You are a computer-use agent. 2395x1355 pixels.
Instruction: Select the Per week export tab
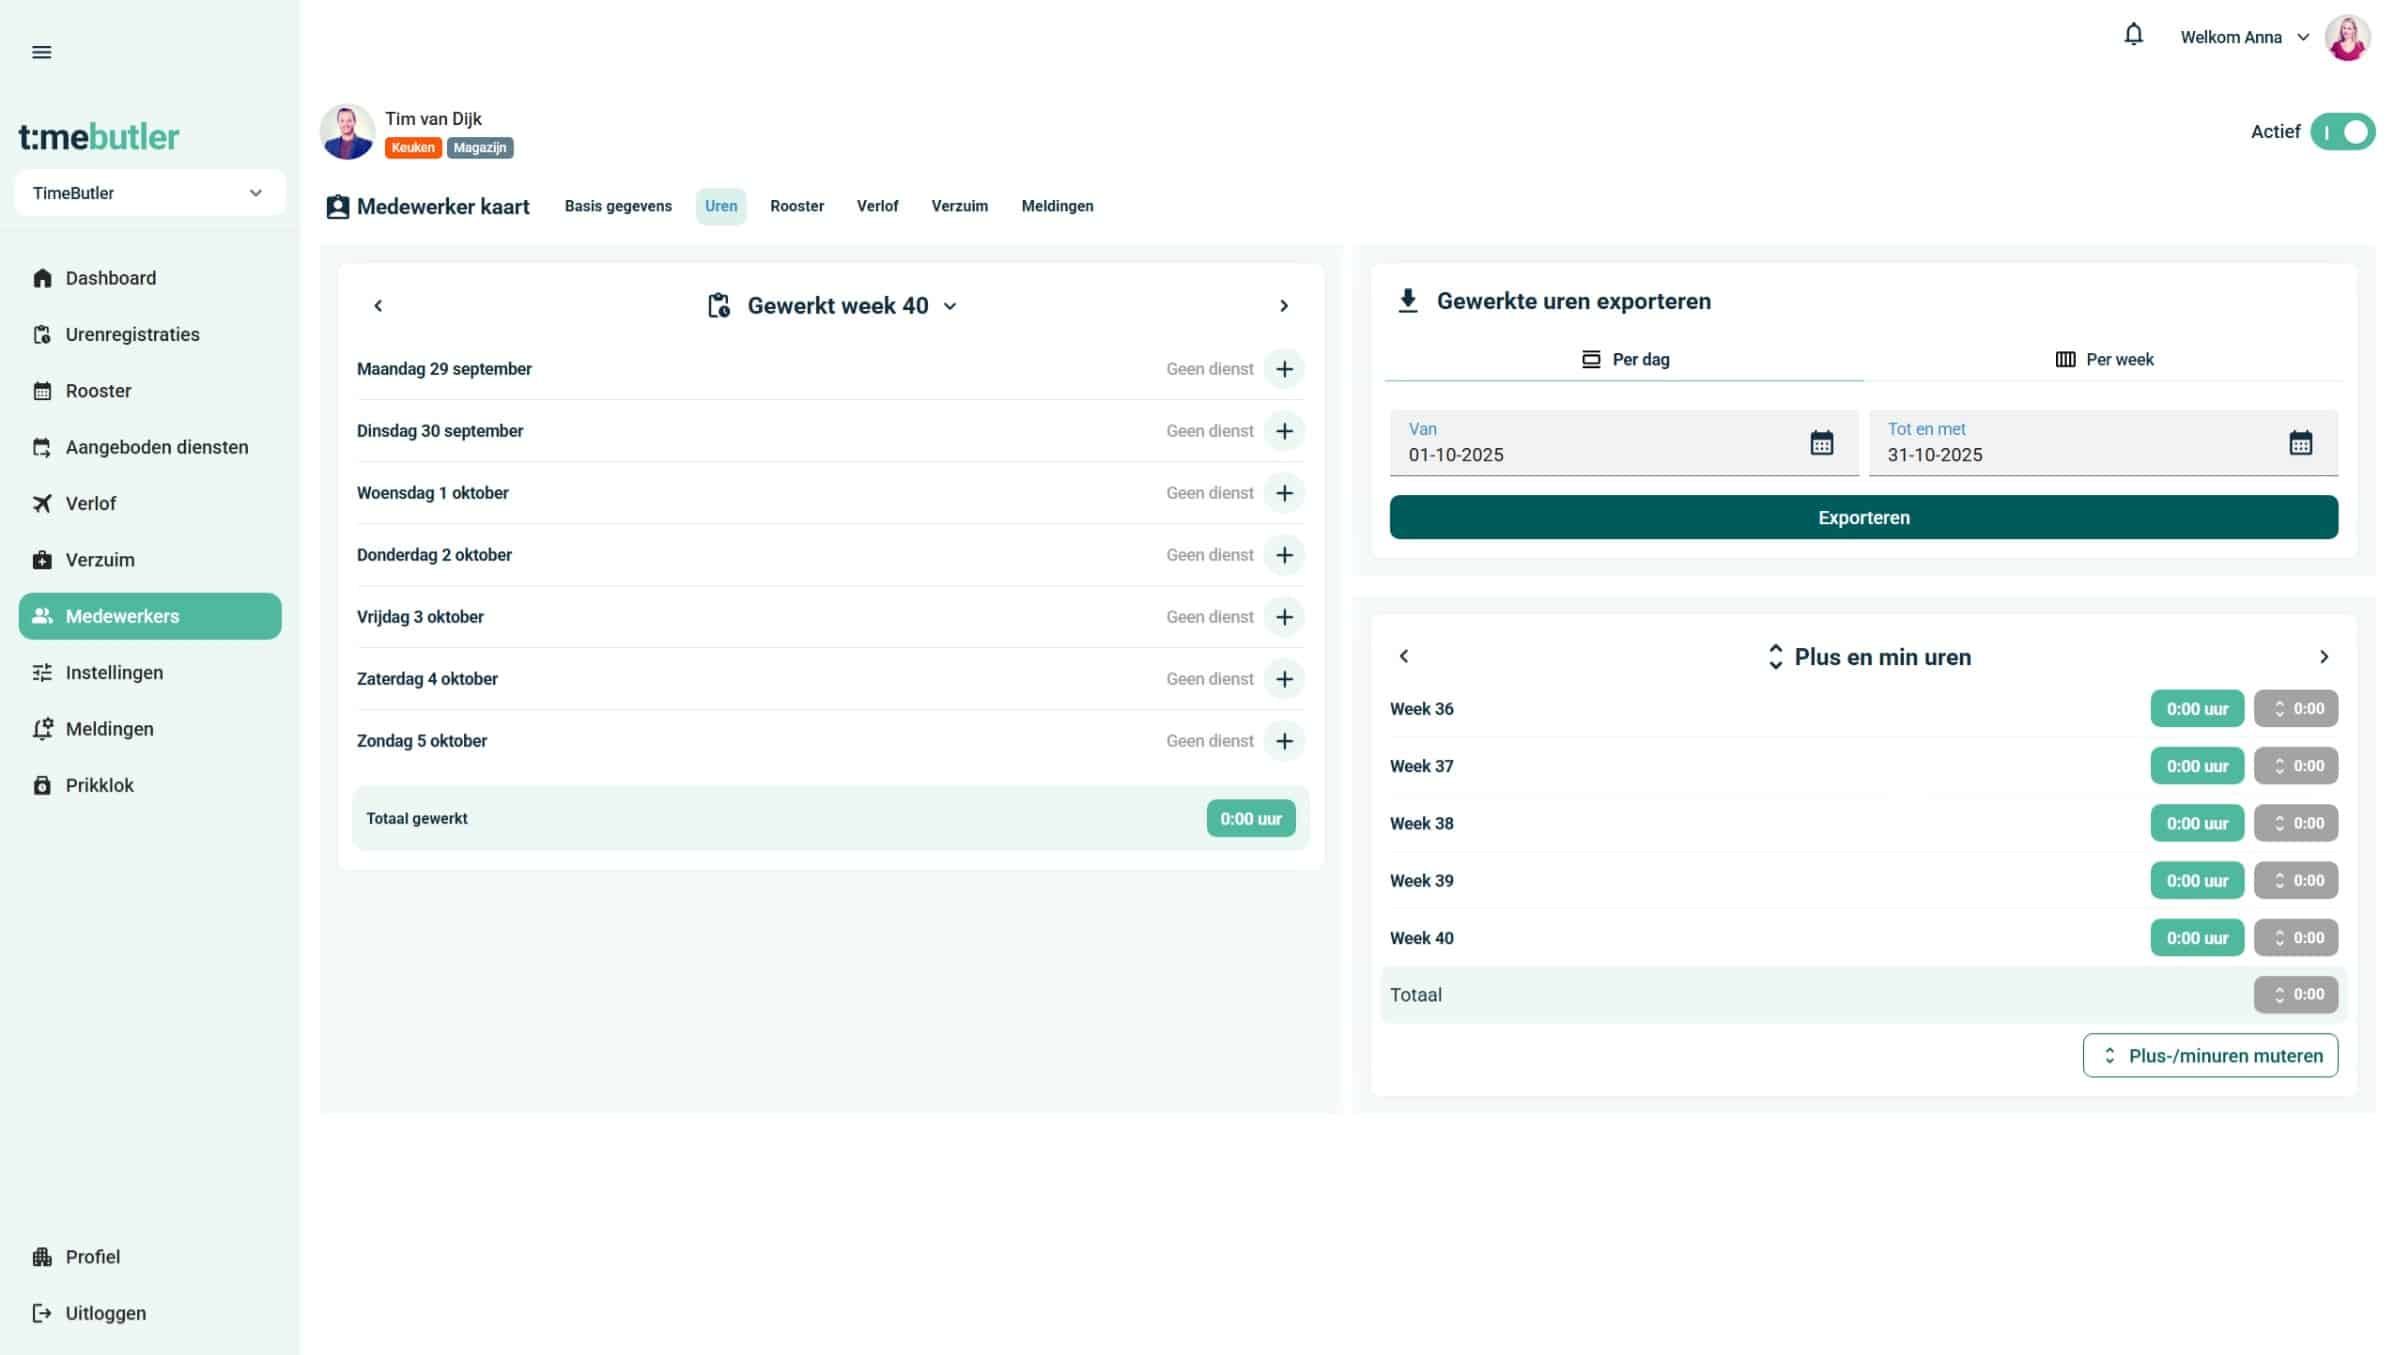click(2103, 359)
